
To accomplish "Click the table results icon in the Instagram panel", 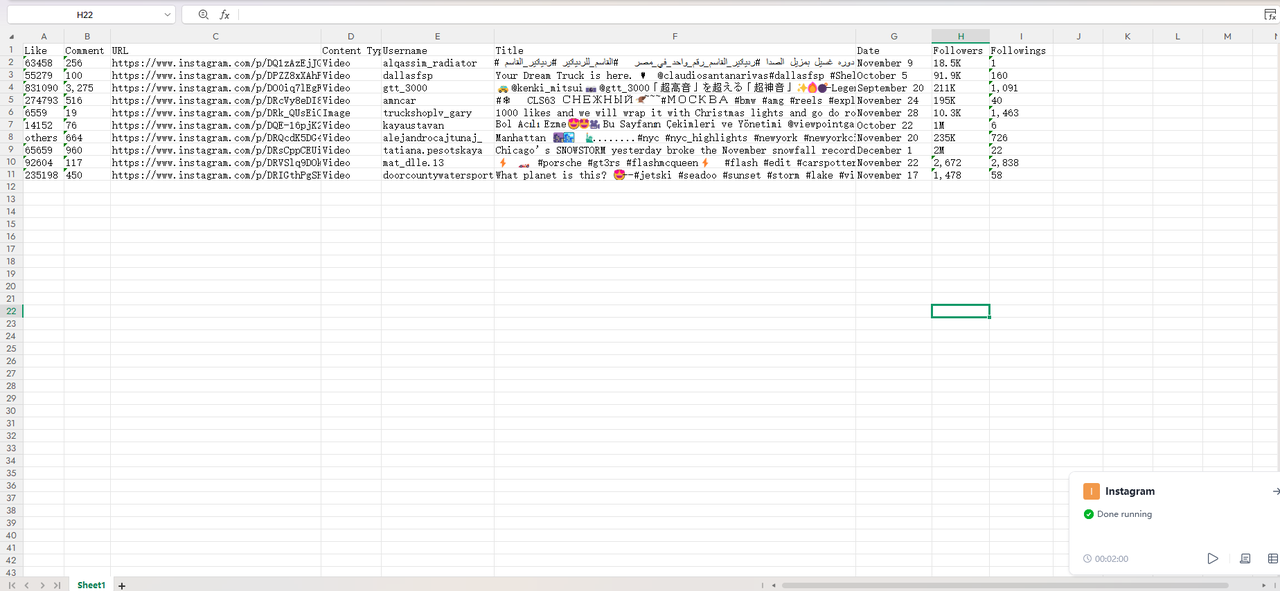I will 1272,558.
